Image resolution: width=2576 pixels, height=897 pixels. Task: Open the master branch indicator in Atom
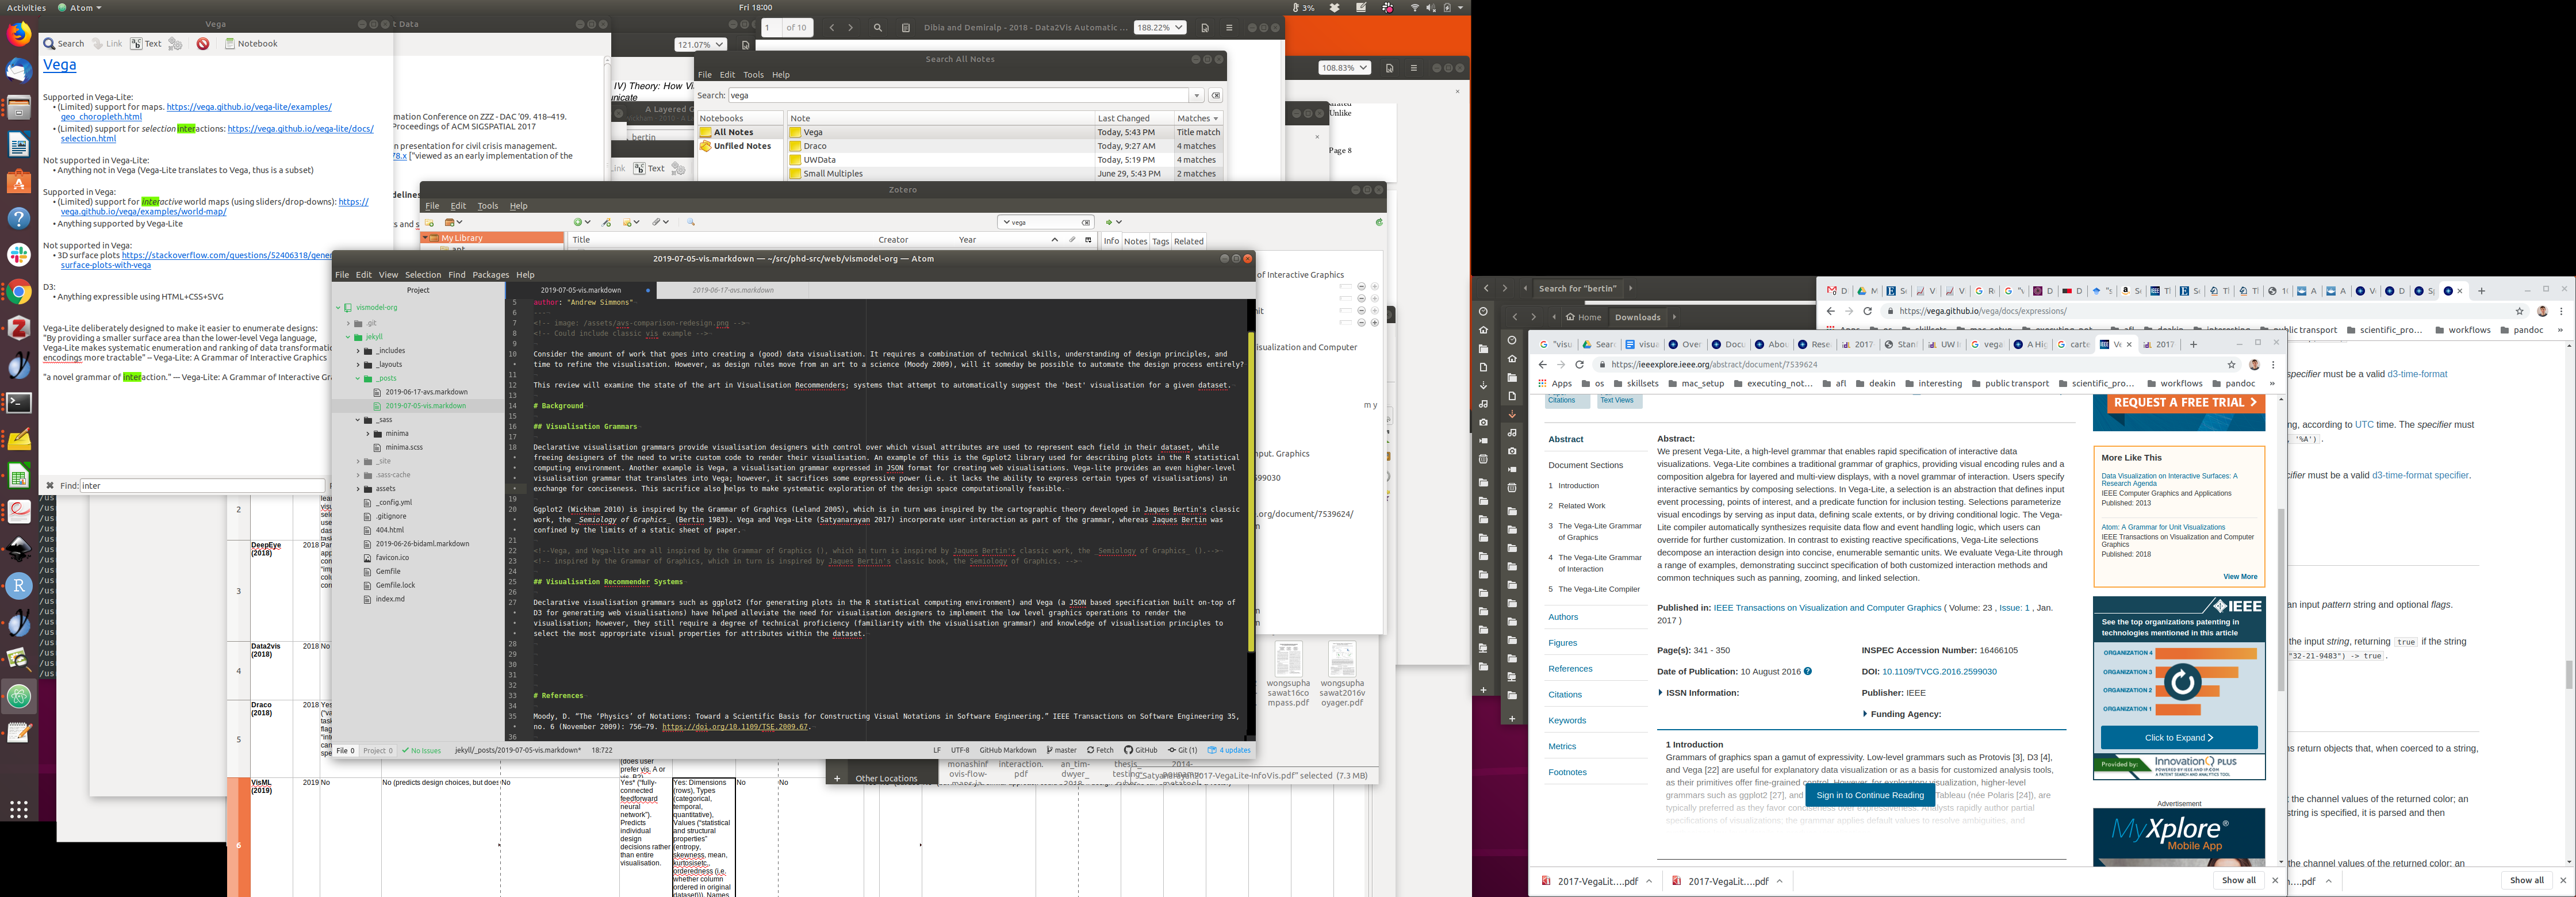[x=1062, y=750]
